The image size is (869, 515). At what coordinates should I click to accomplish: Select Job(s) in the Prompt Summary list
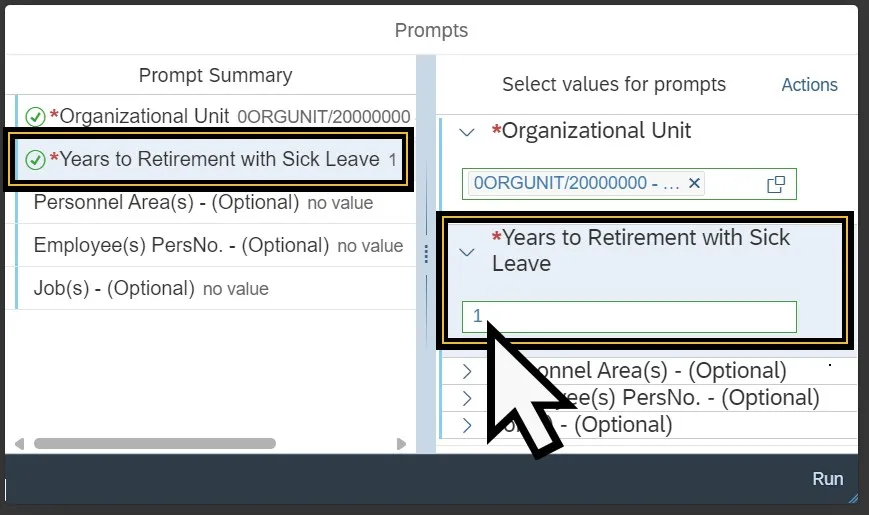point(114,289)
